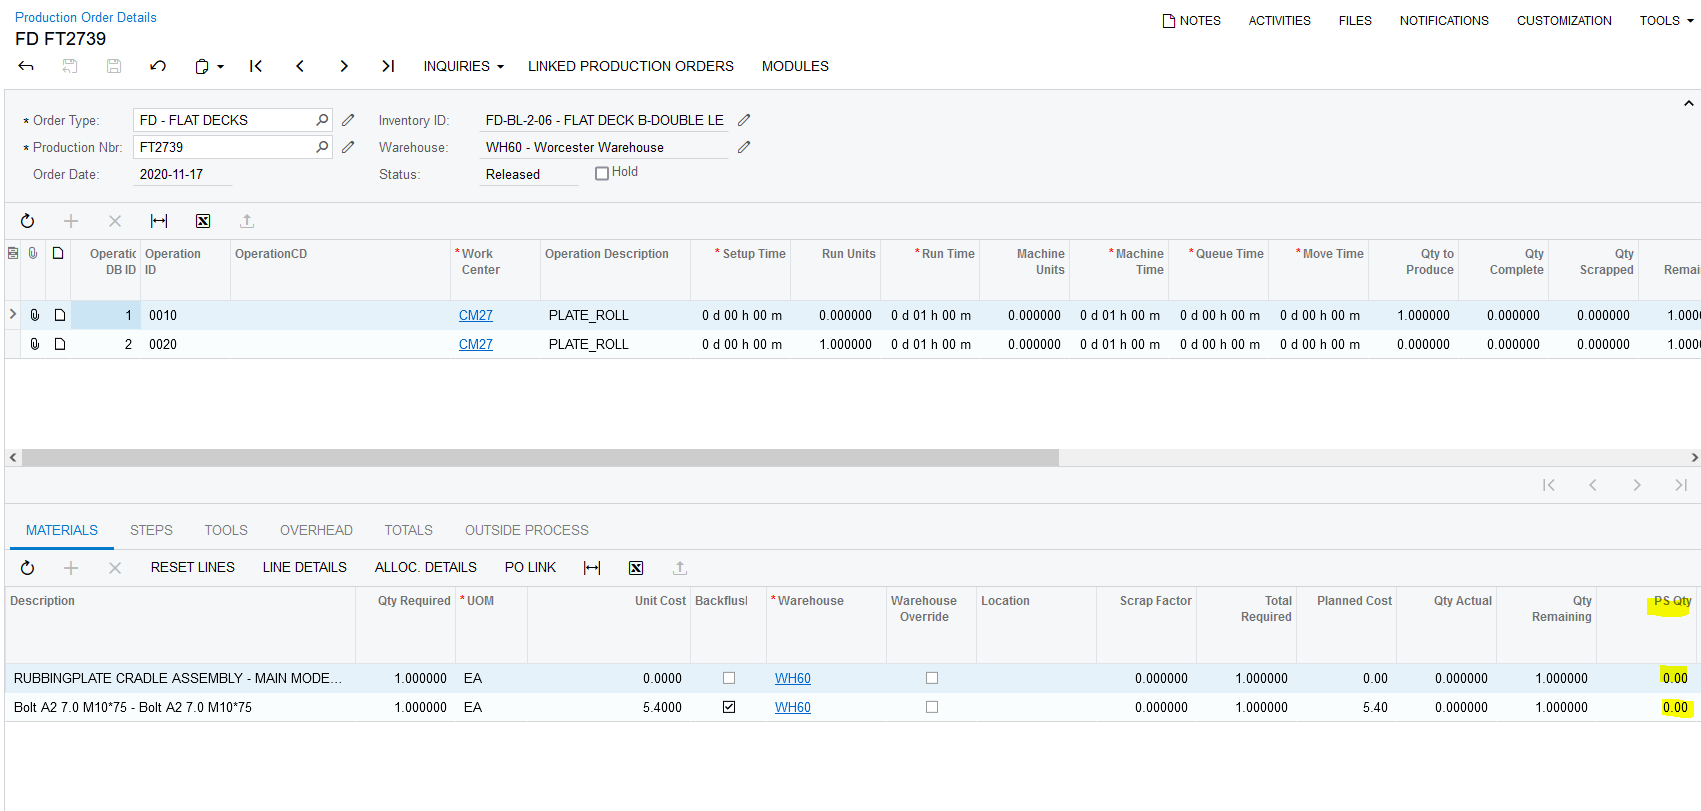Open the CM27 work center link for operation 0010
1701x811 pixels.
point(476,315)
